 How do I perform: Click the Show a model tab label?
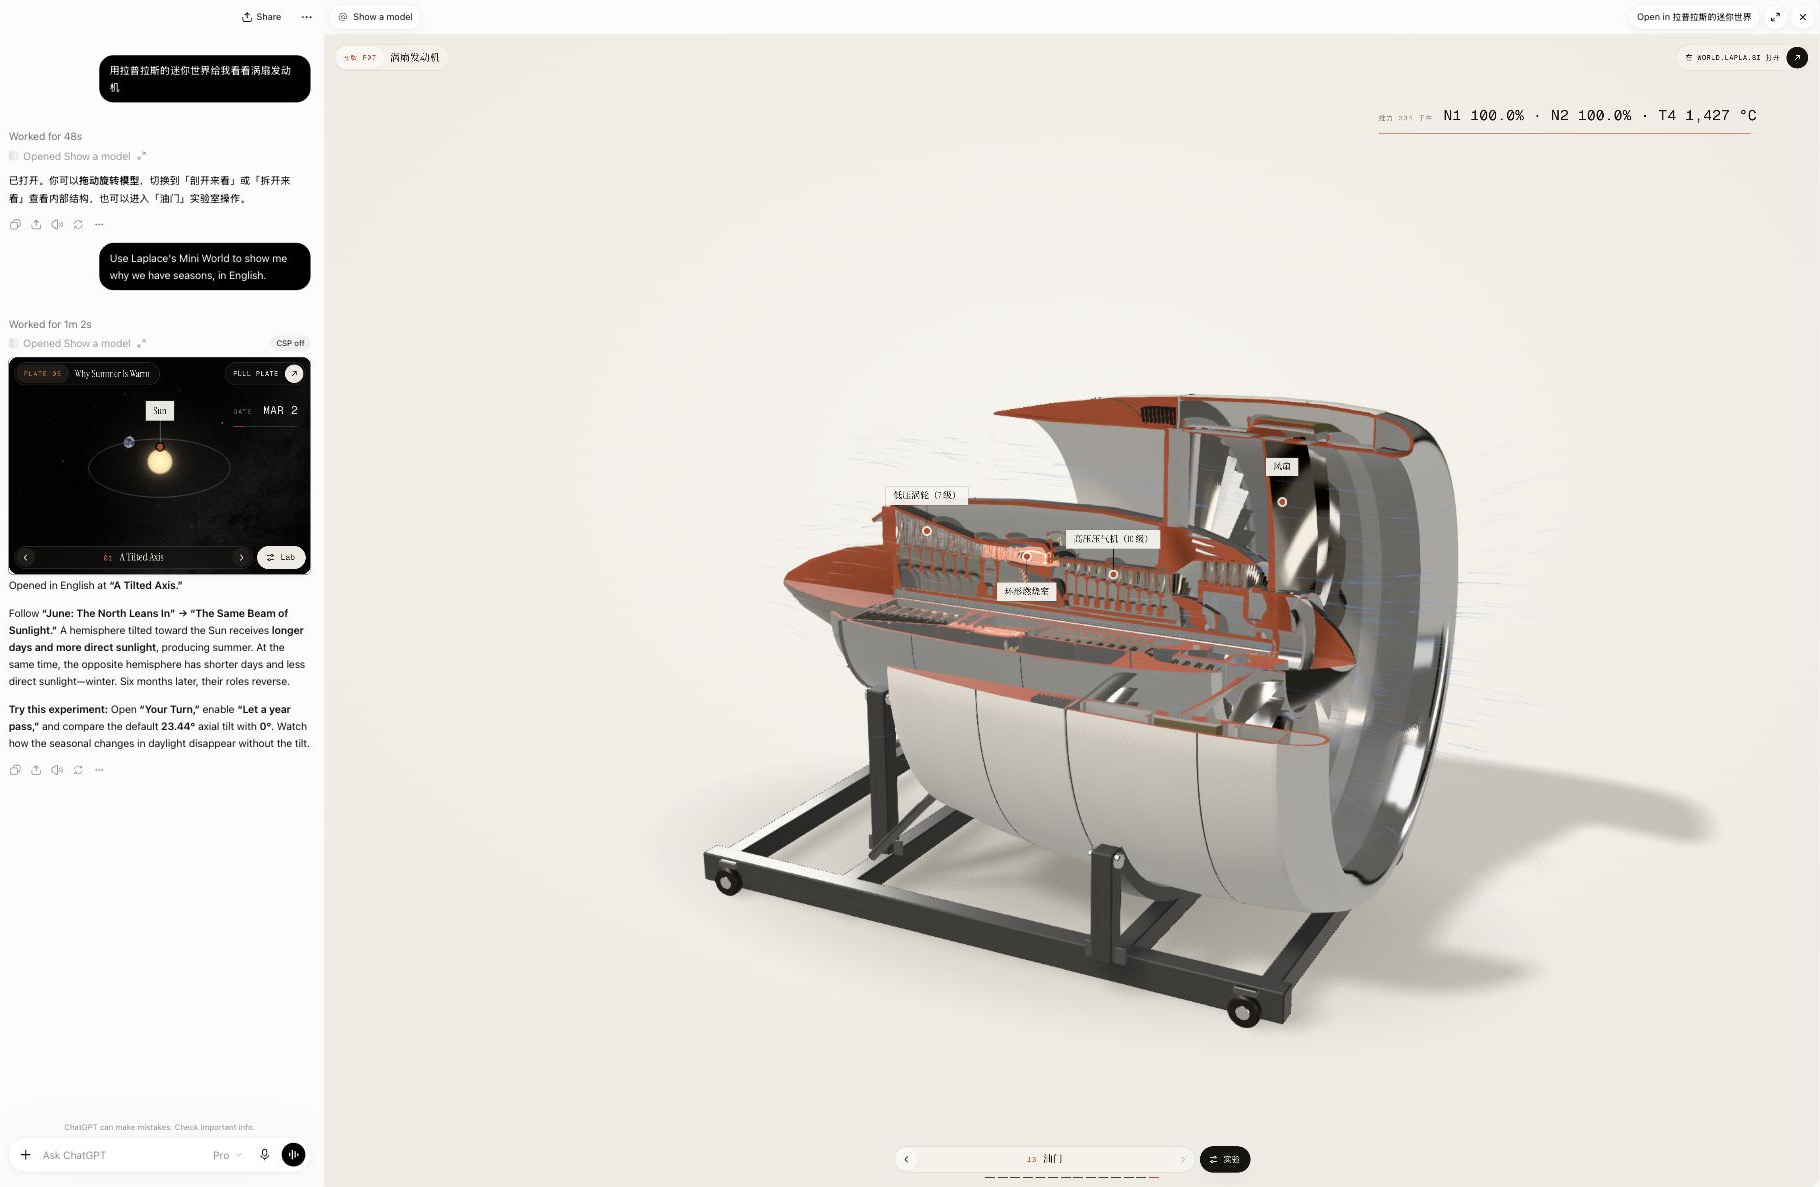click(375, 17)
